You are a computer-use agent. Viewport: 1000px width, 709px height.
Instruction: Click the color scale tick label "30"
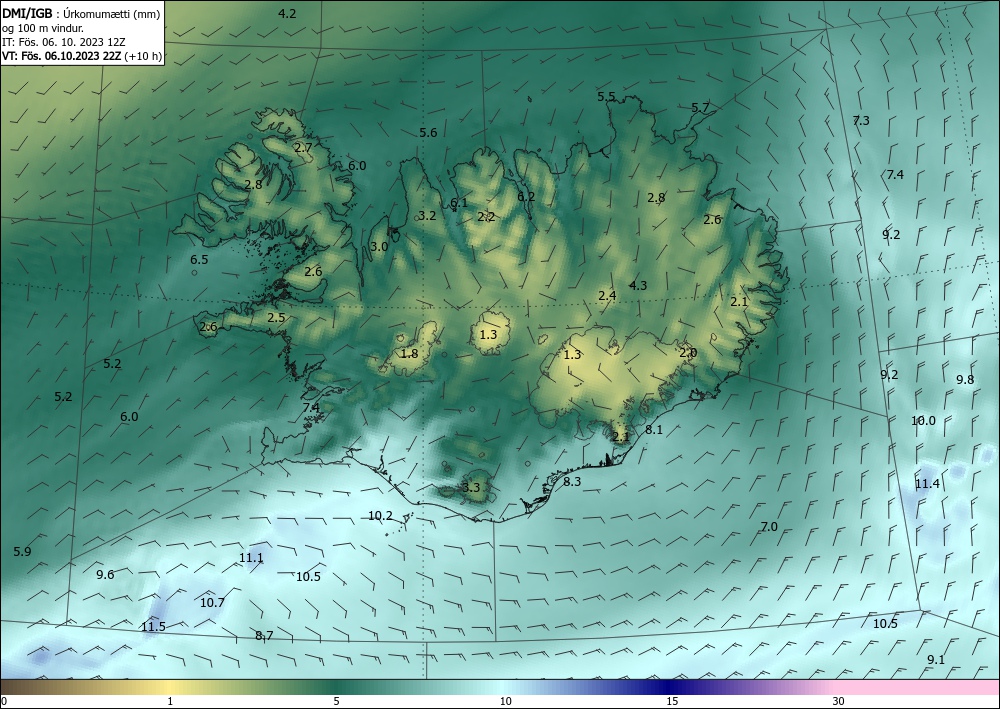point(839,702)
